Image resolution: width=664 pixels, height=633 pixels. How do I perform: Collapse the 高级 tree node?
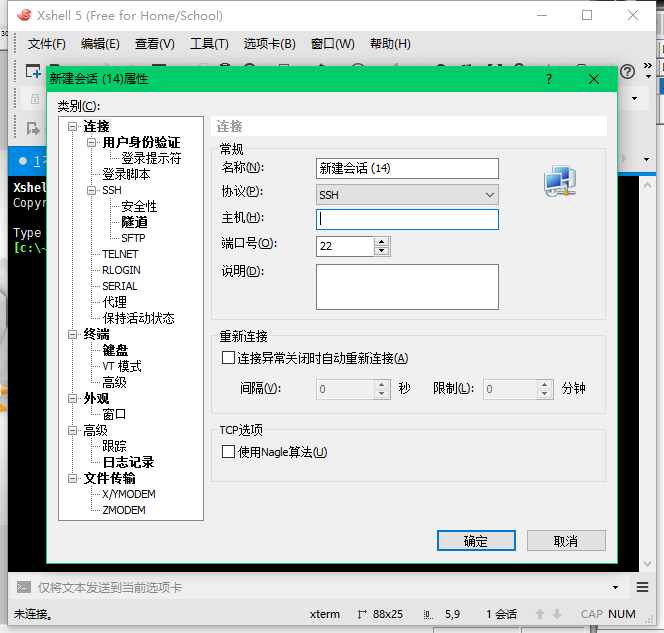pyautogui.click(x=73, y=431)
